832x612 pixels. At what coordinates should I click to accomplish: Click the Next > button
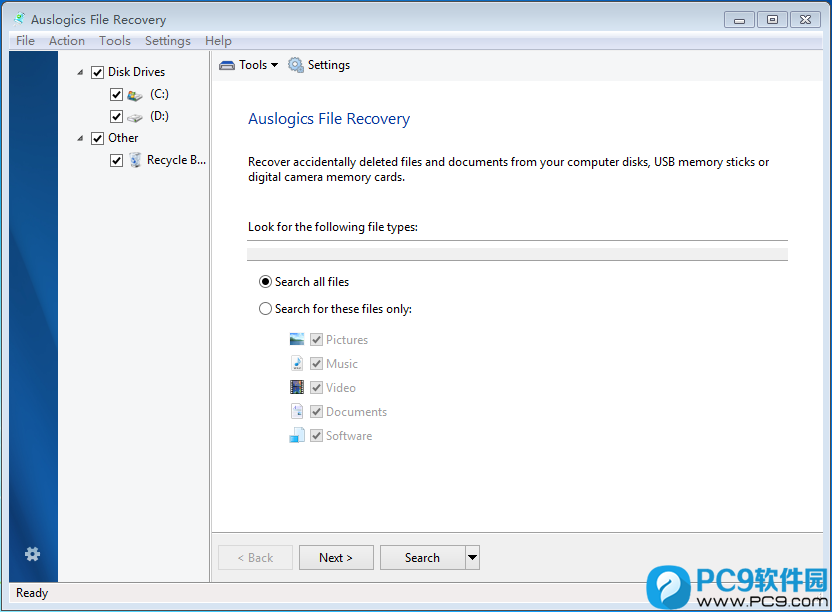(336, 557)
